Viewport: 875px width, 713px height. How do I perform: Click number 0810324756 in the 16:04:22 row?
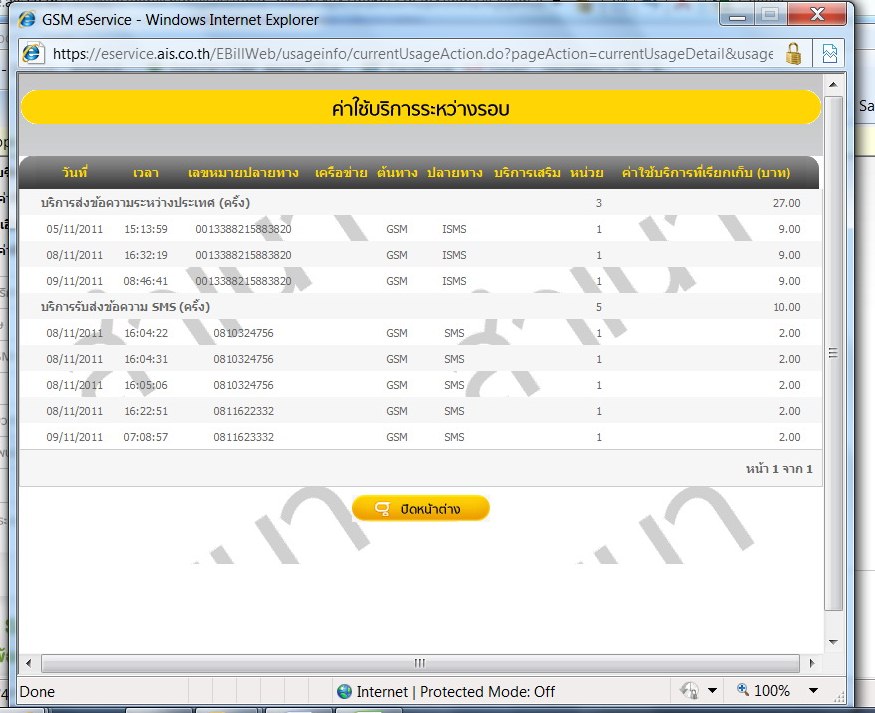tap(243, 333)
